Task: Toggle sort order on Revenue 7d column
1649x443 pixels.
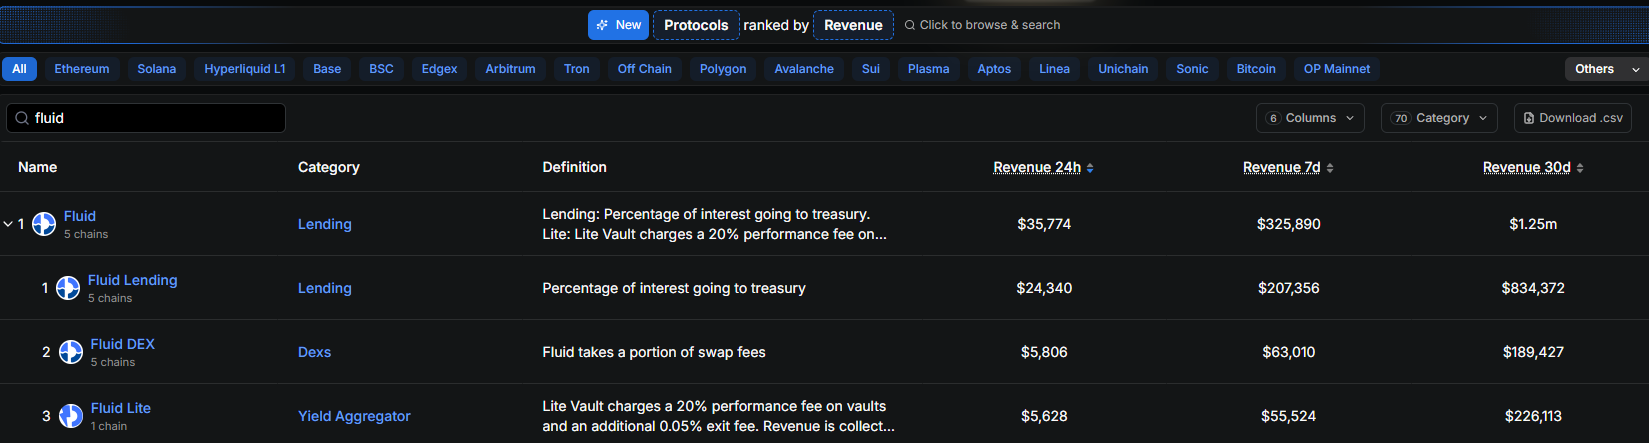Action: [1330, 168]
